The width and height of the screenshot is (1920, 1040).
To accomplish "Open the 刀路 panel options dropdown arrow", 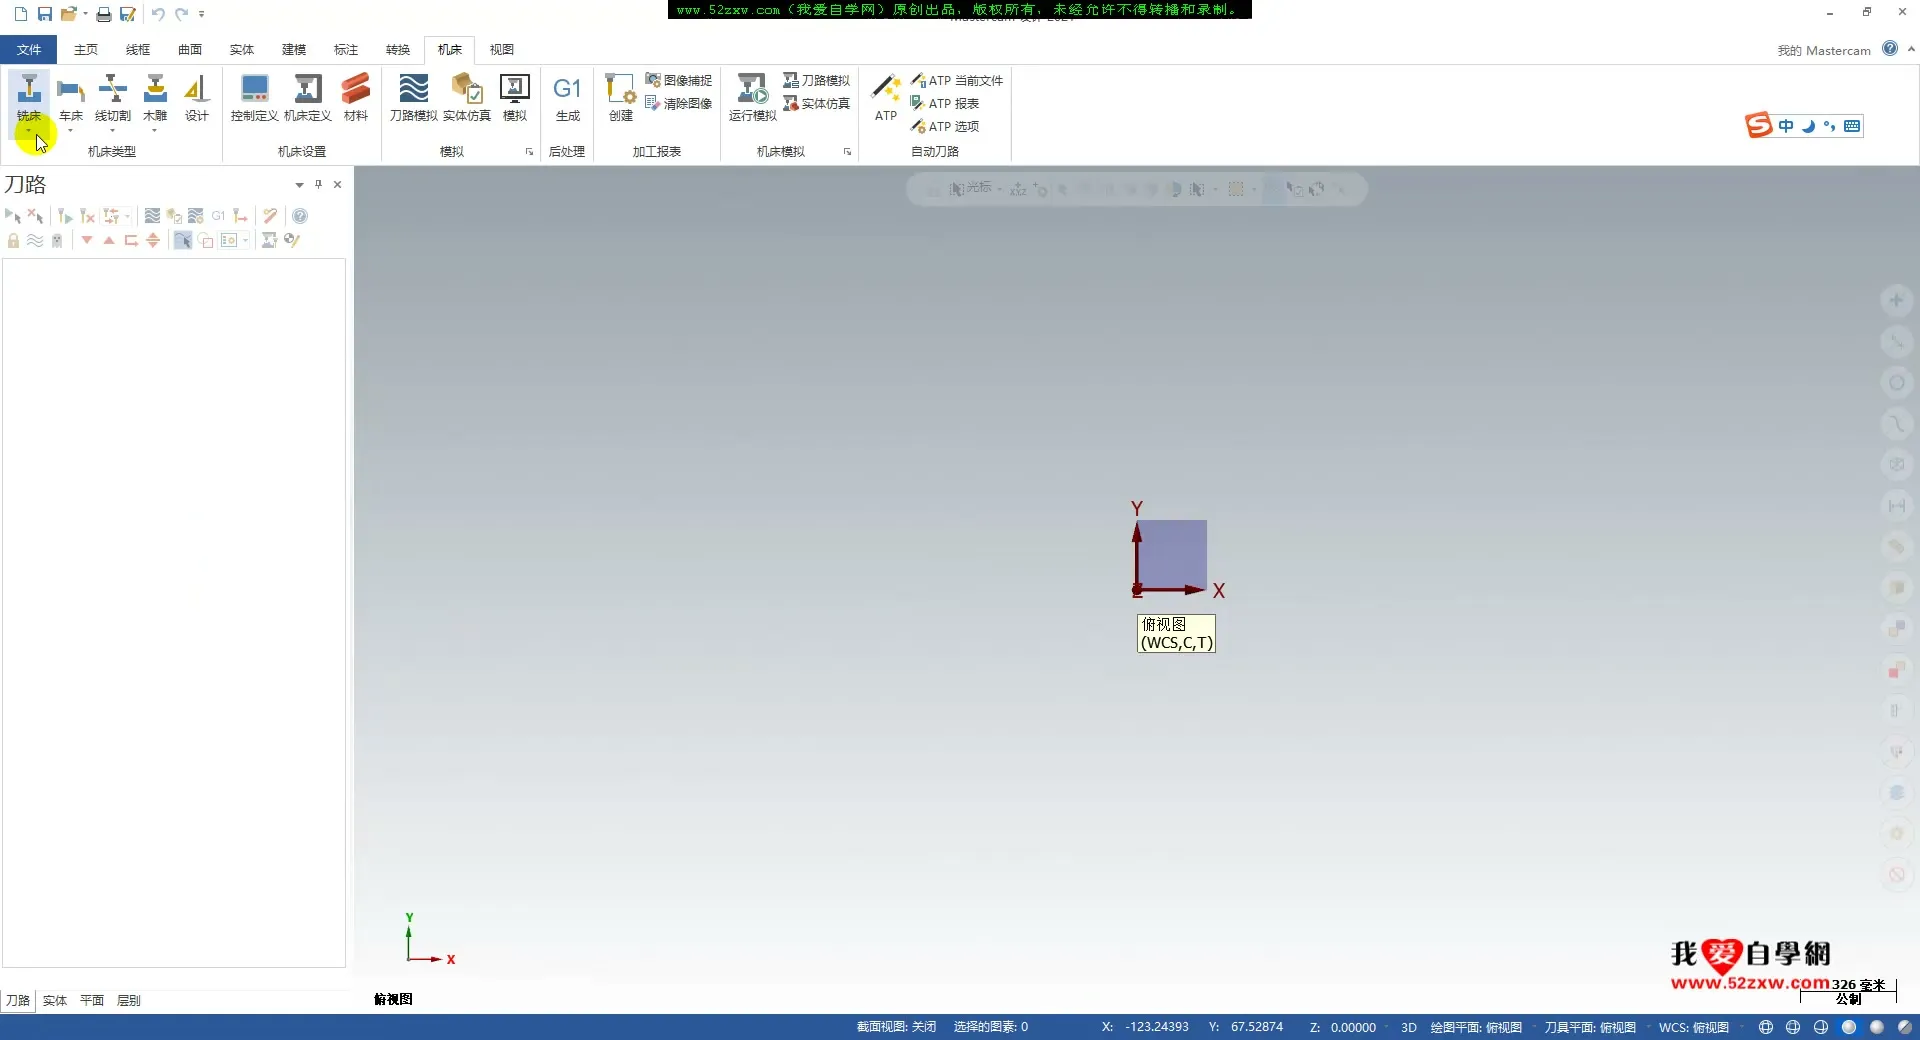I will tap(299, 185).
